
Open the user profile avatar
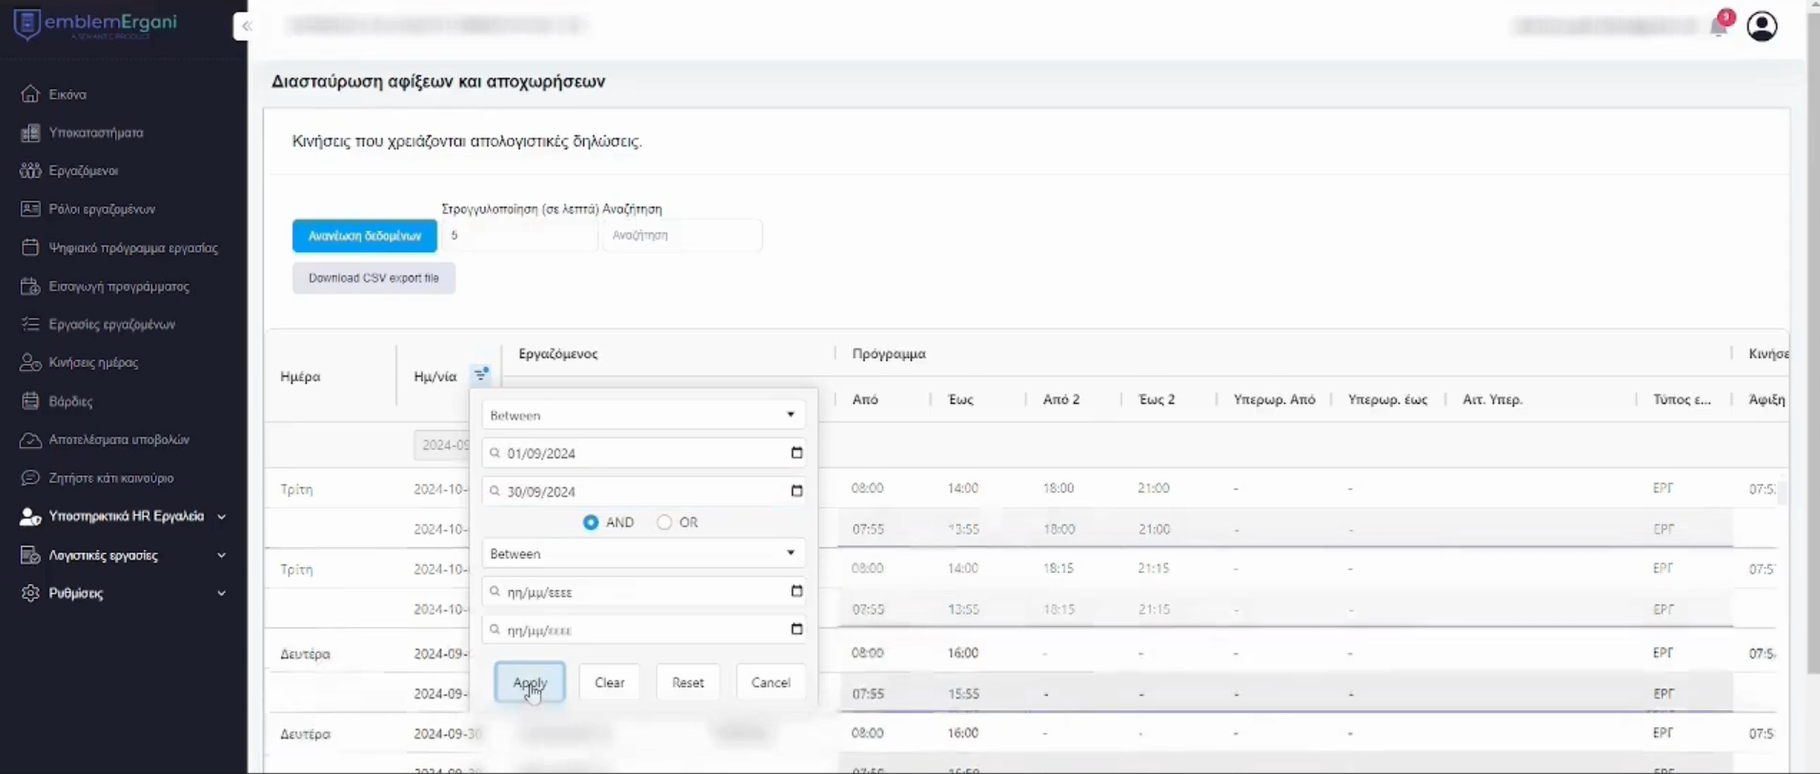(1762, 26)
